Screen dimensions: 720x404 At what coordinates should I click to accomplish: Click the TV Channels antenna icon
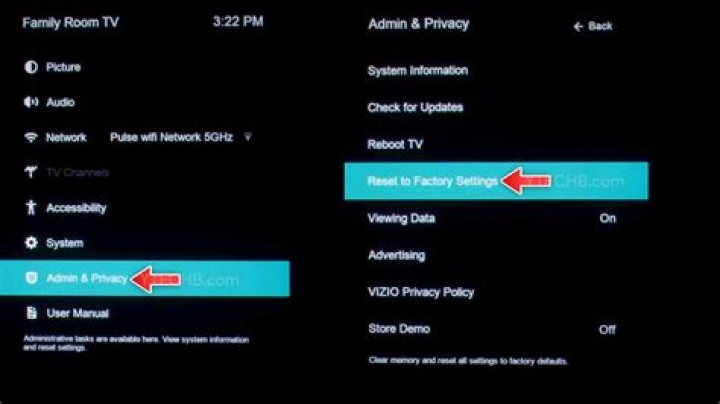point(31,172)
